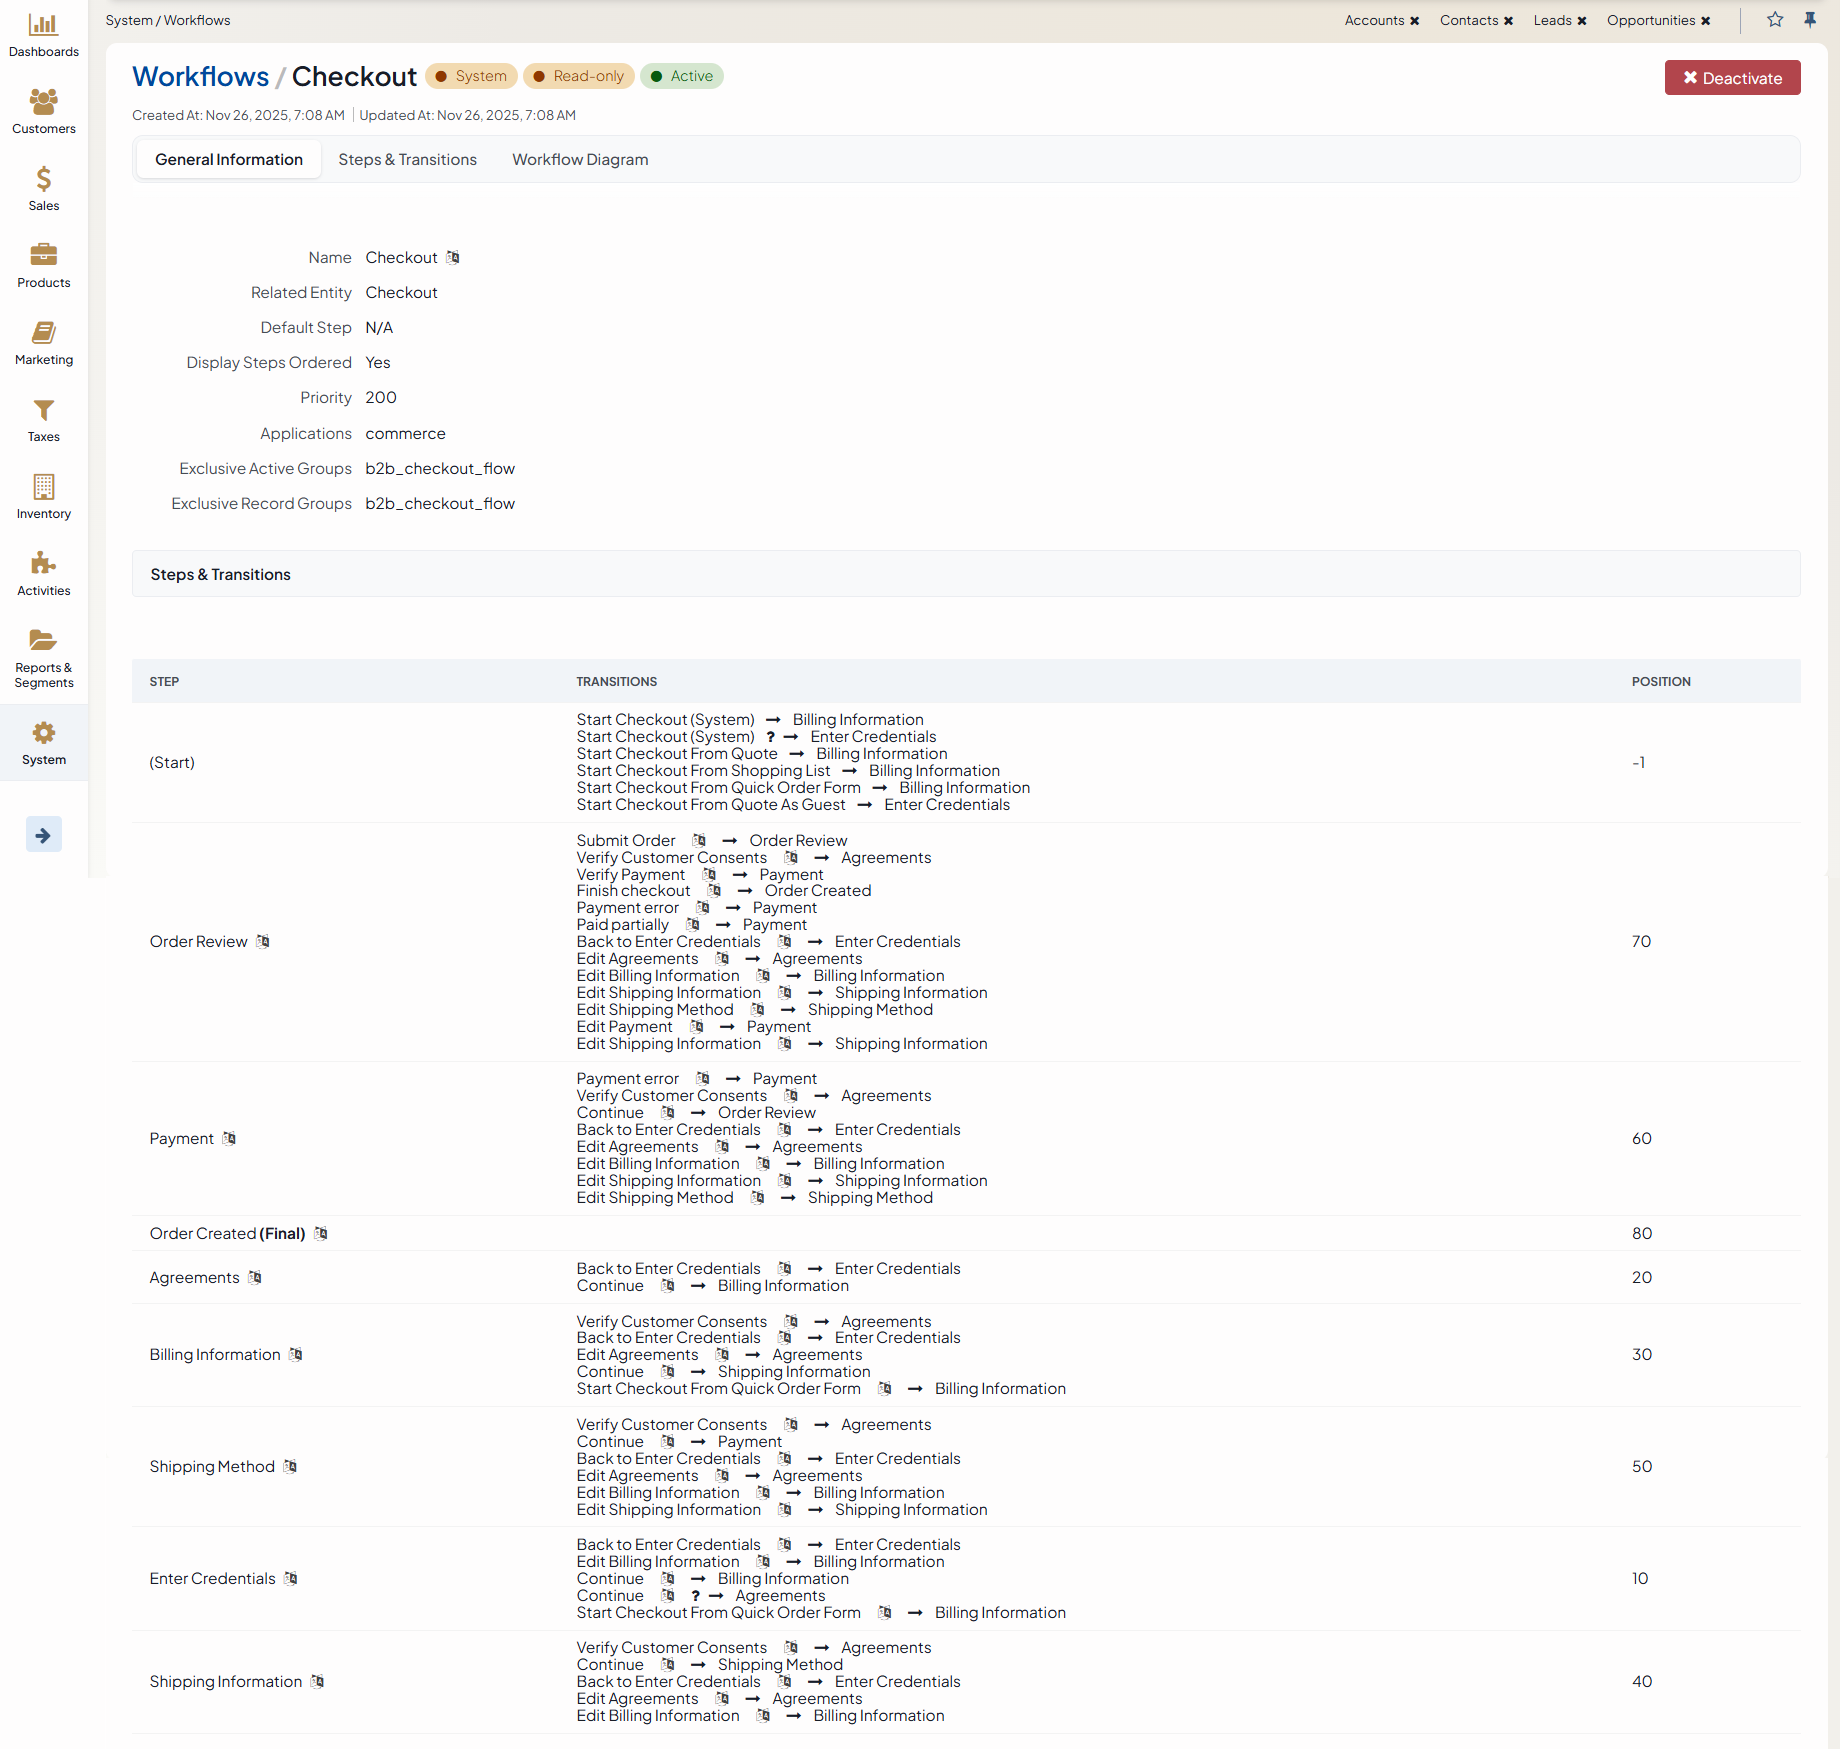Image resolution: width=1840 pixels, height=1749 pixels.
Task: Mark page as favorite with star icon
Action: tap(1775, 20)
